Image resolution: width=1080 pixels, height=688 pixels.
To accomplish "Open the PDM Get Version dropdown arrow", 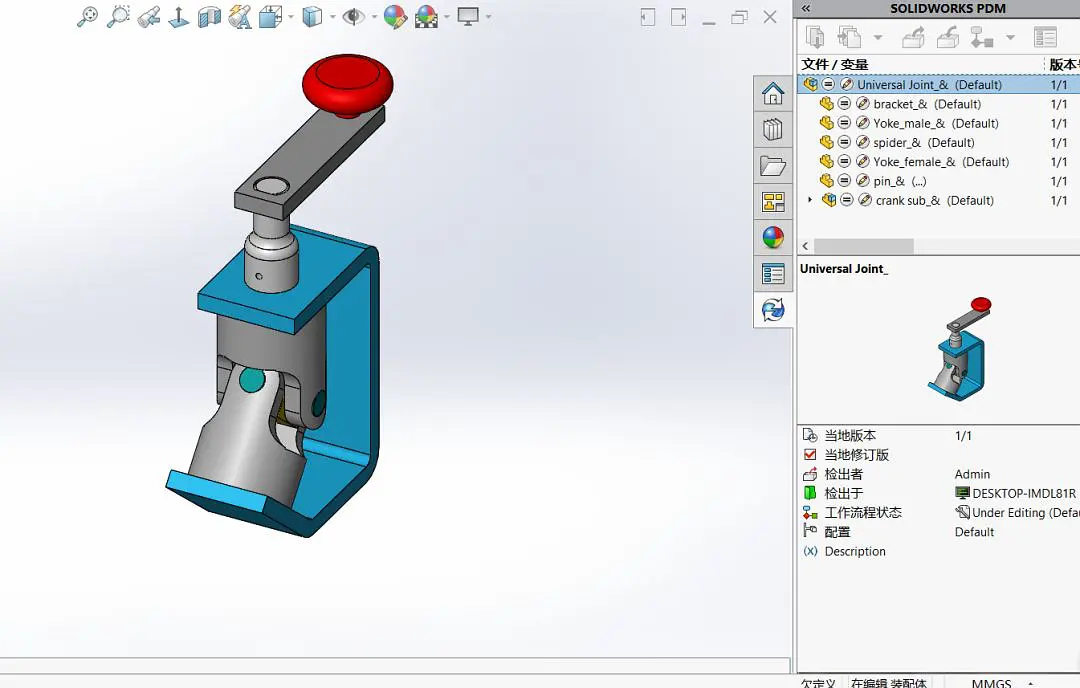I will point(878,38).
